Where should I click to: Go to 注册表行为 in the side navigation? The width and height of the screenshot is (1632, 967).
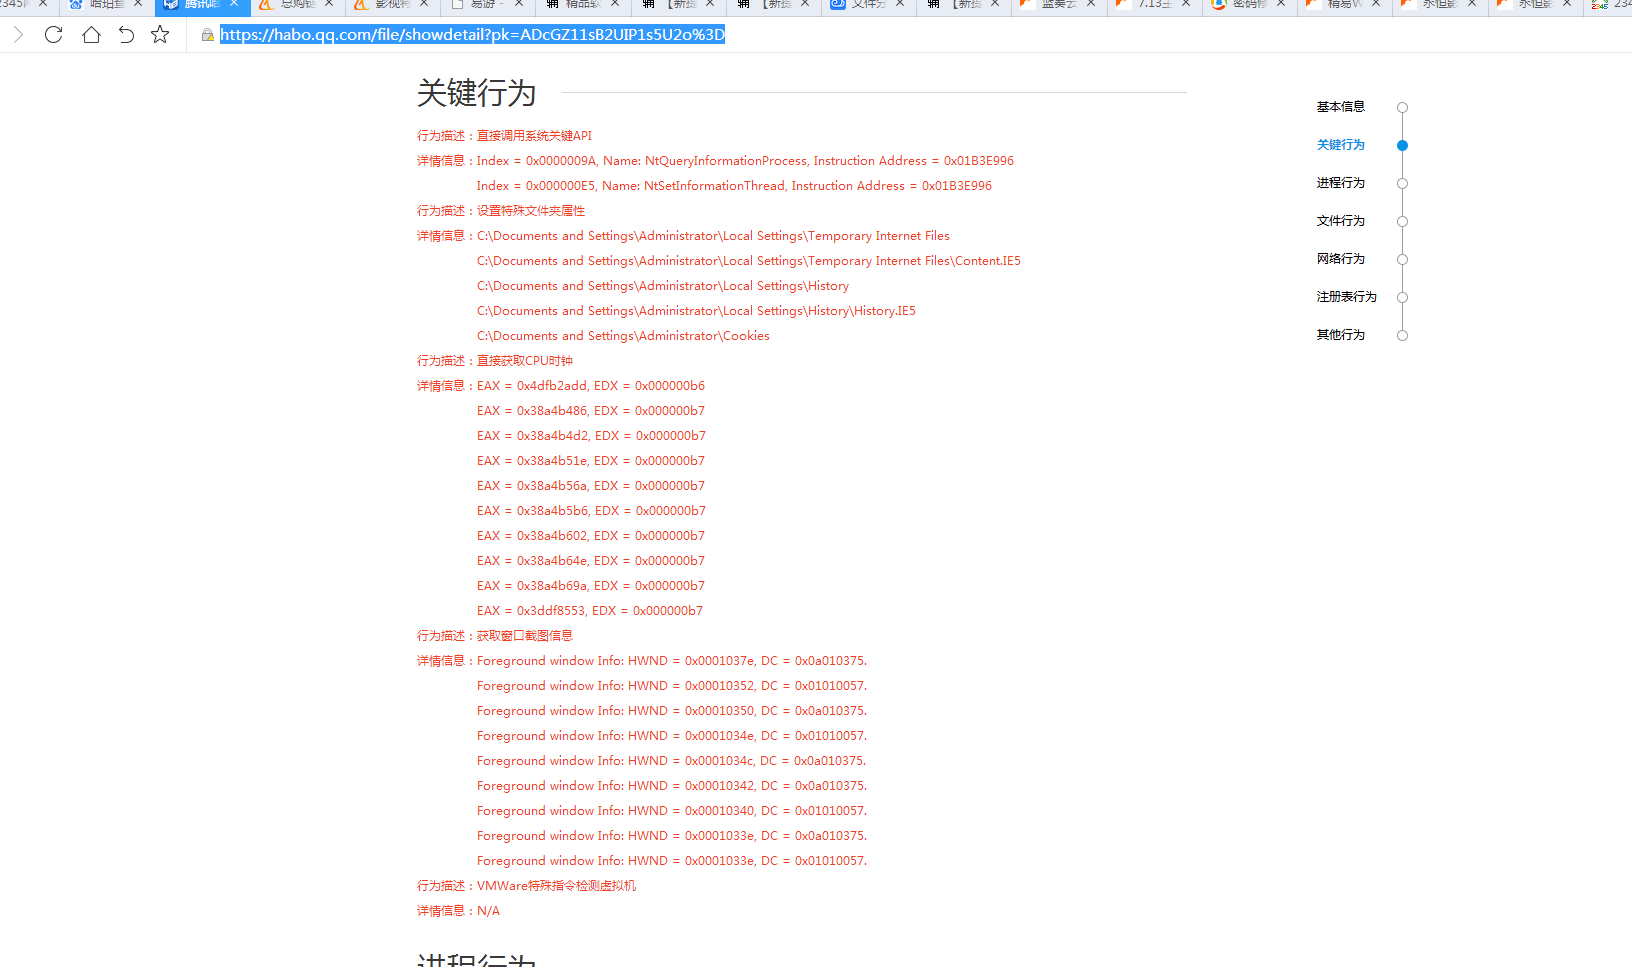(x=1346, y=297)
